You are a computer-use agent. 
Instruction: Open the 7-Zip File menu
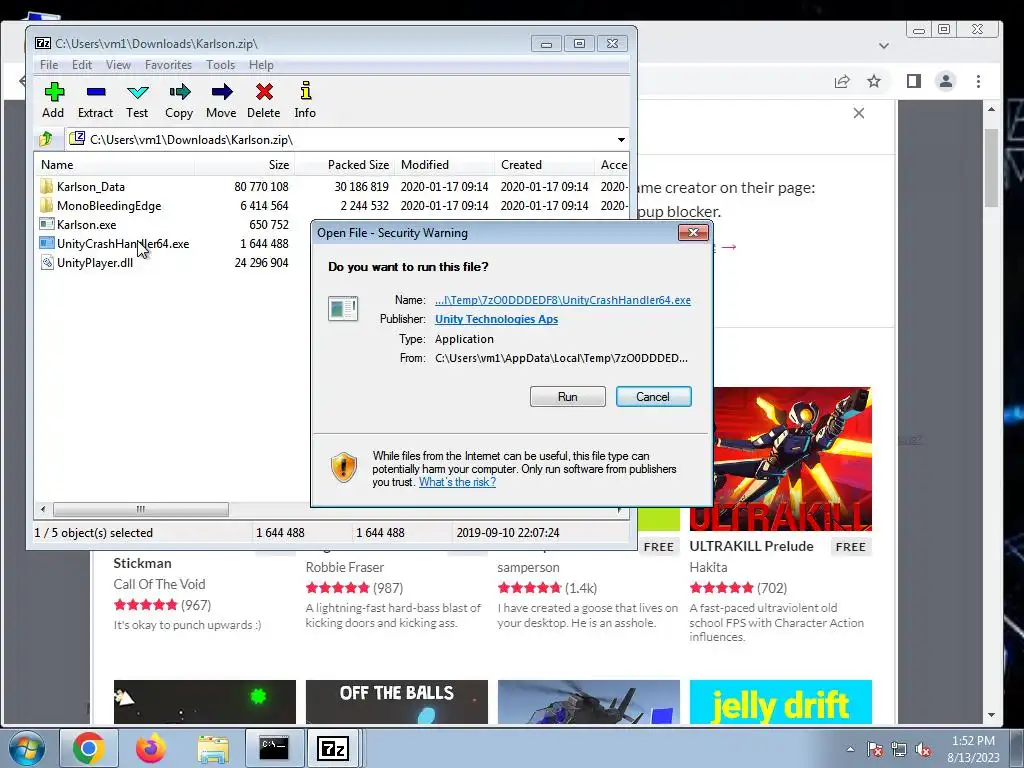pos(49,65)
